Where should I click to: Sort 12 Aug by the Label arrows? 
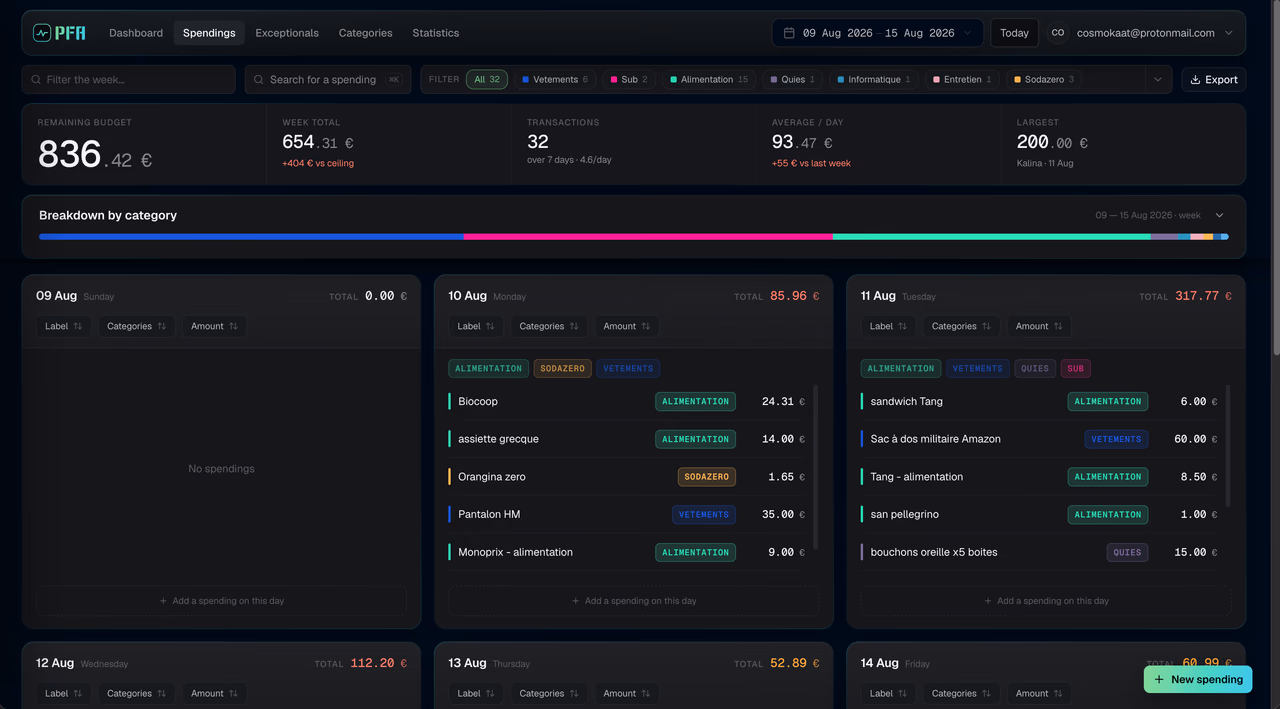tap(78, 693)
